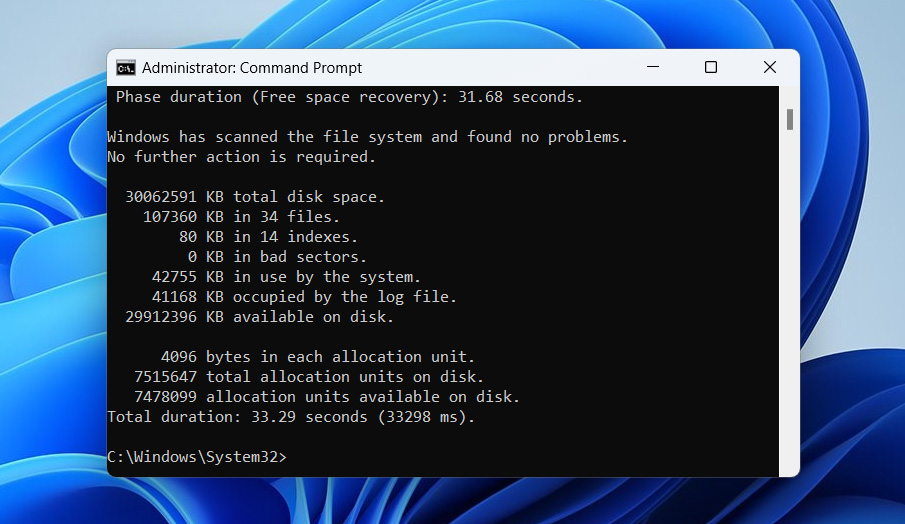This screenshot has height=524, width=905.
Task: Click 'Phase duration (Free space recovery)' line
Action: [x=349, y=97]
